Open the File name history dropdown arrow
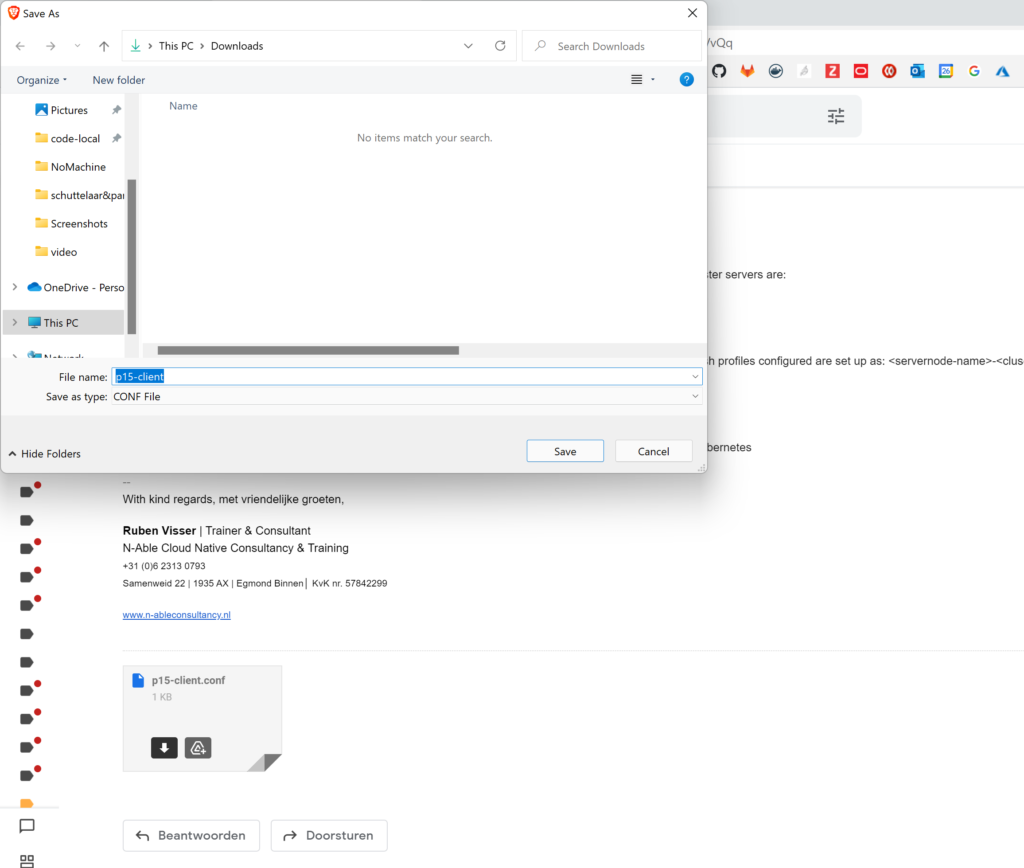Screen dimensions: 1024x868 [695, 377]
